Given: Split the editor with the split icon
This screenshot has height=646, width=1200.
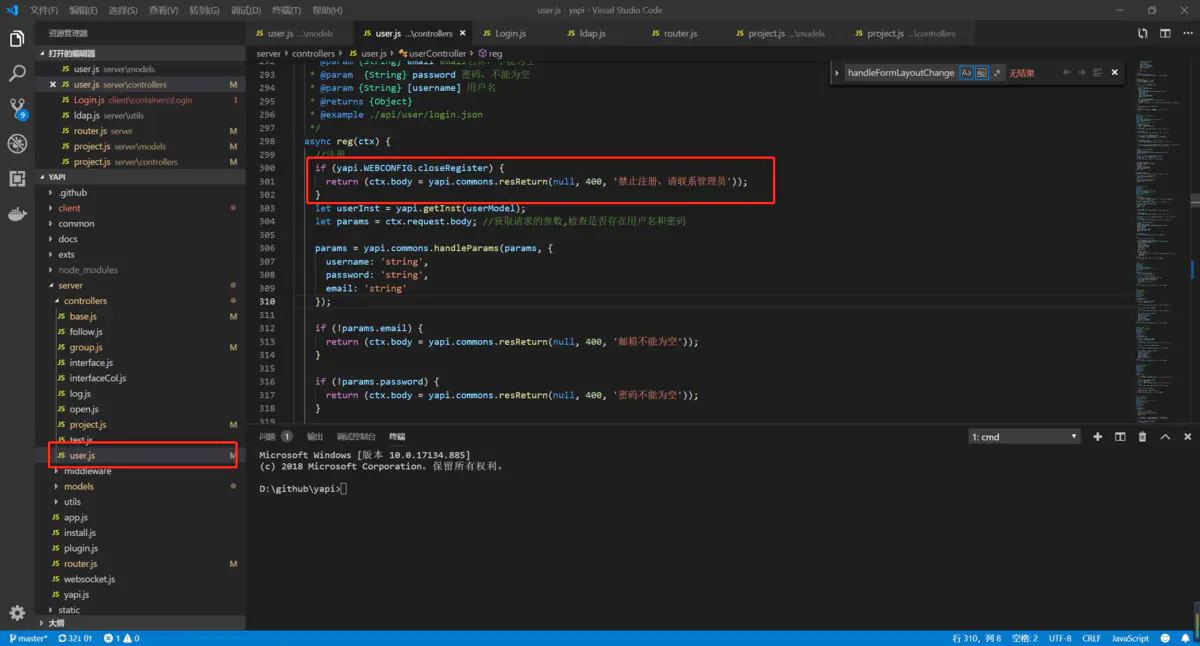Looking at the screenshot, I should [1165, 34].
